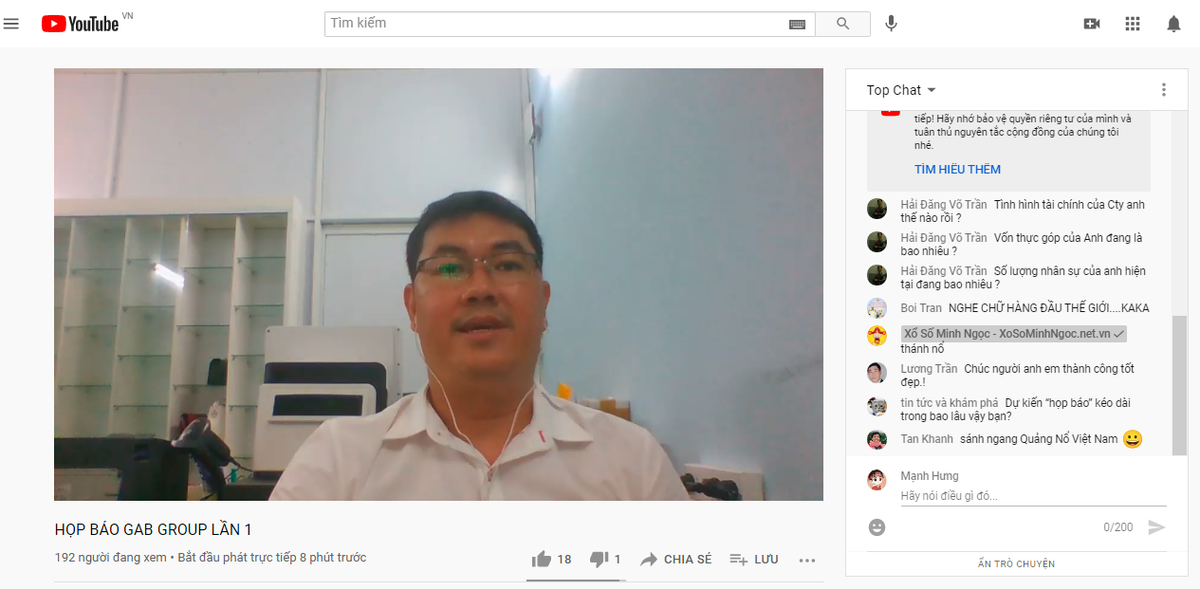Open the on-screen keyboard in search box
This screenshot has height=589, width=1200.
[797, 24]
